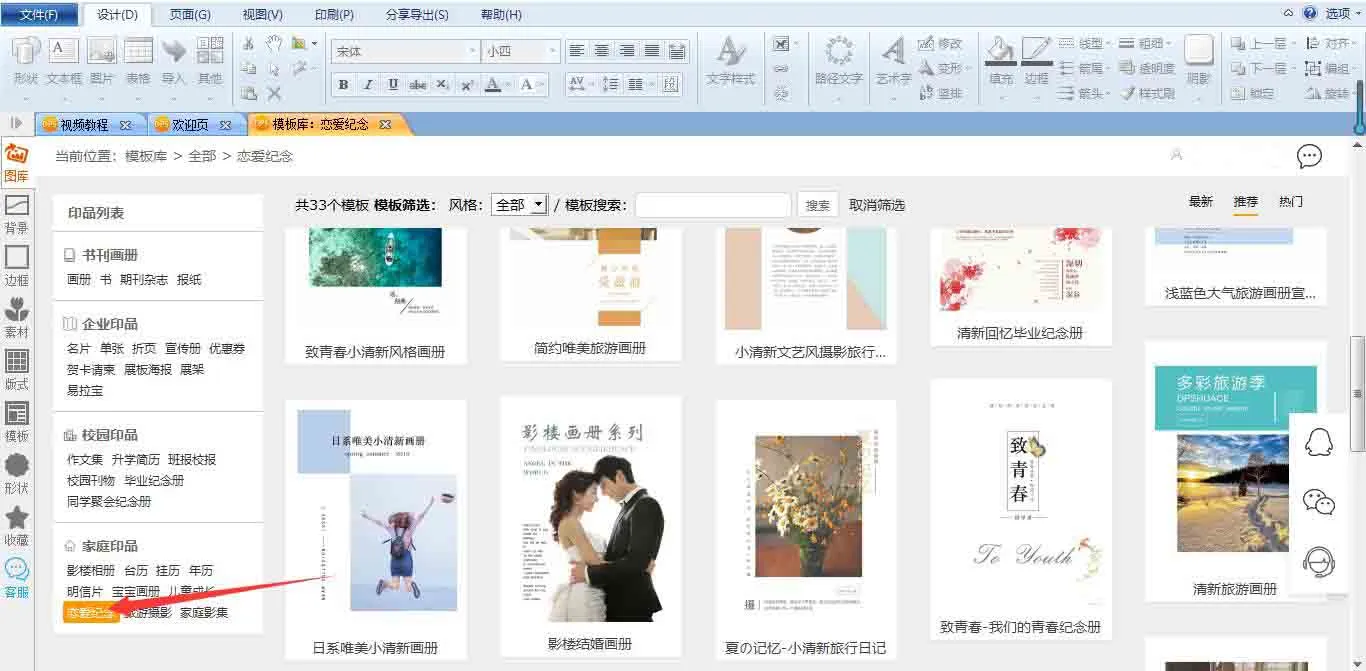The height and width of the screenshot is (671, 1366).
Task: Open the 图库 gallery sidebar panel
Action: pos(16,162)
